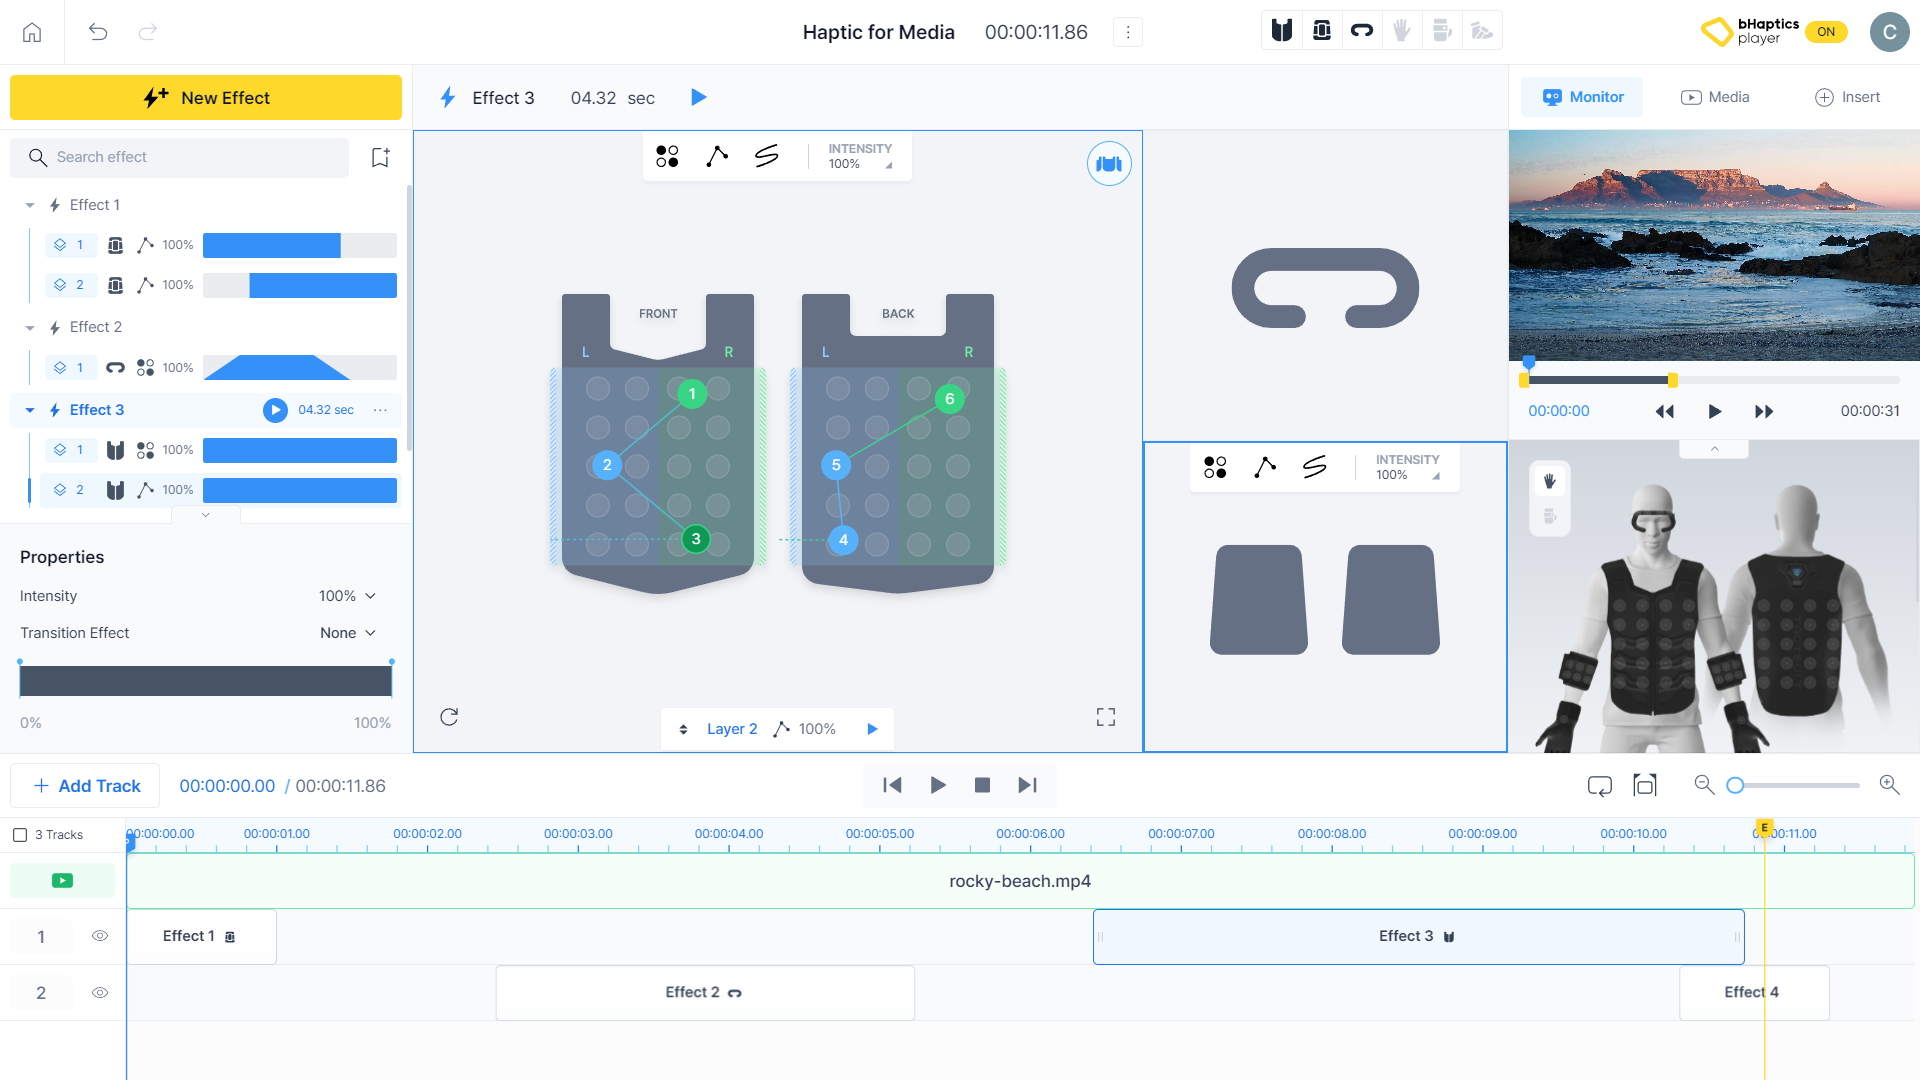Collapse the Effect 1 tree group
The image size is (1920, 1080).
(30, 205)
